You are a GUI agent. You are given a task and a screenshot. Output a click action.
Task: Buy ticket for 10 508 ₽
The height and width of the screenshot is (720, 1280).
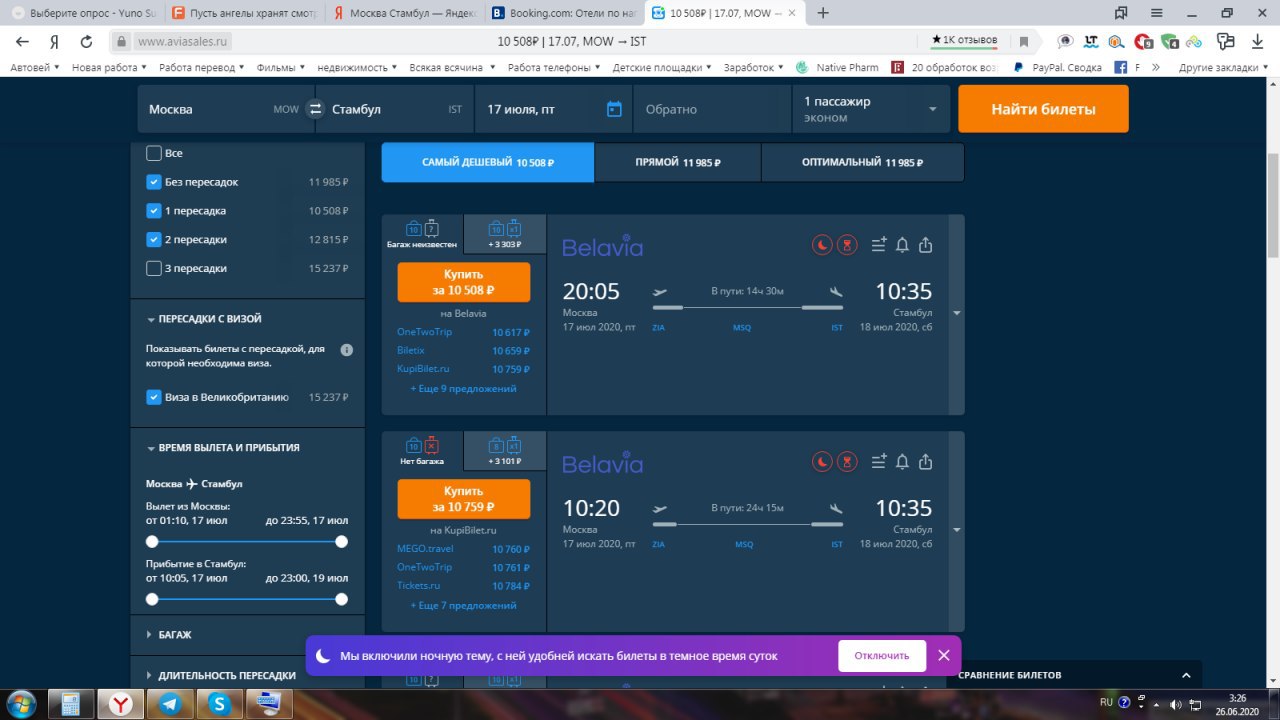[463, 282]
